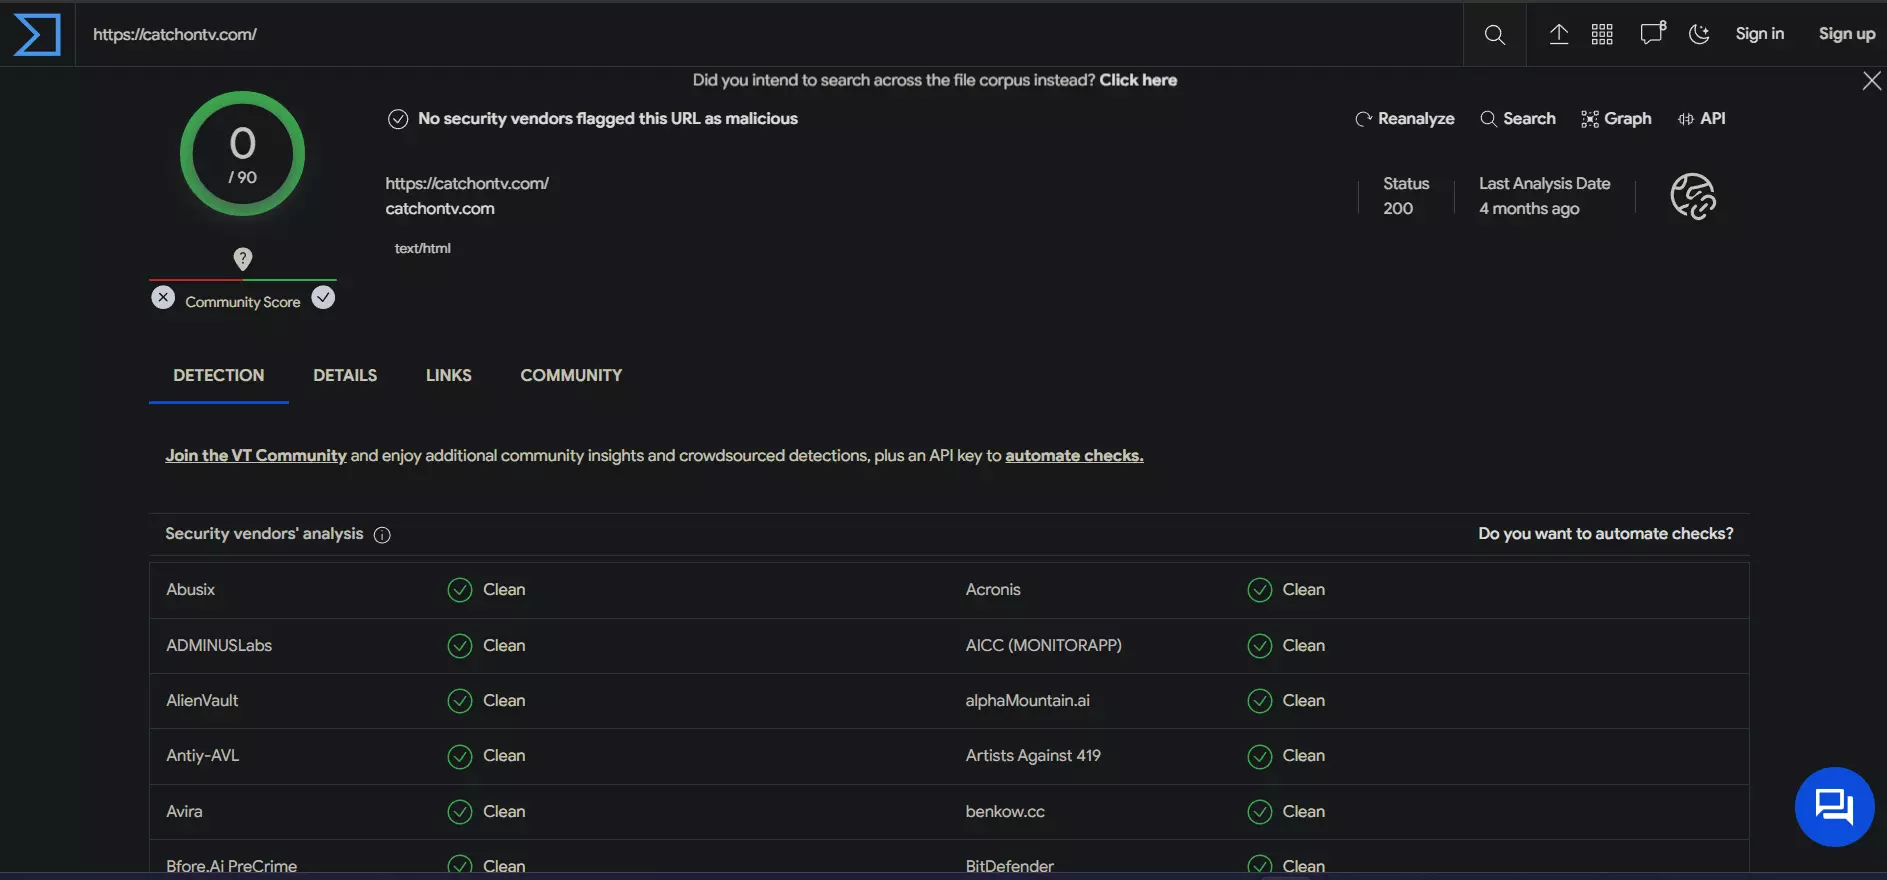Click Sign up
Screen dimensions: 1887x880
1846,34
